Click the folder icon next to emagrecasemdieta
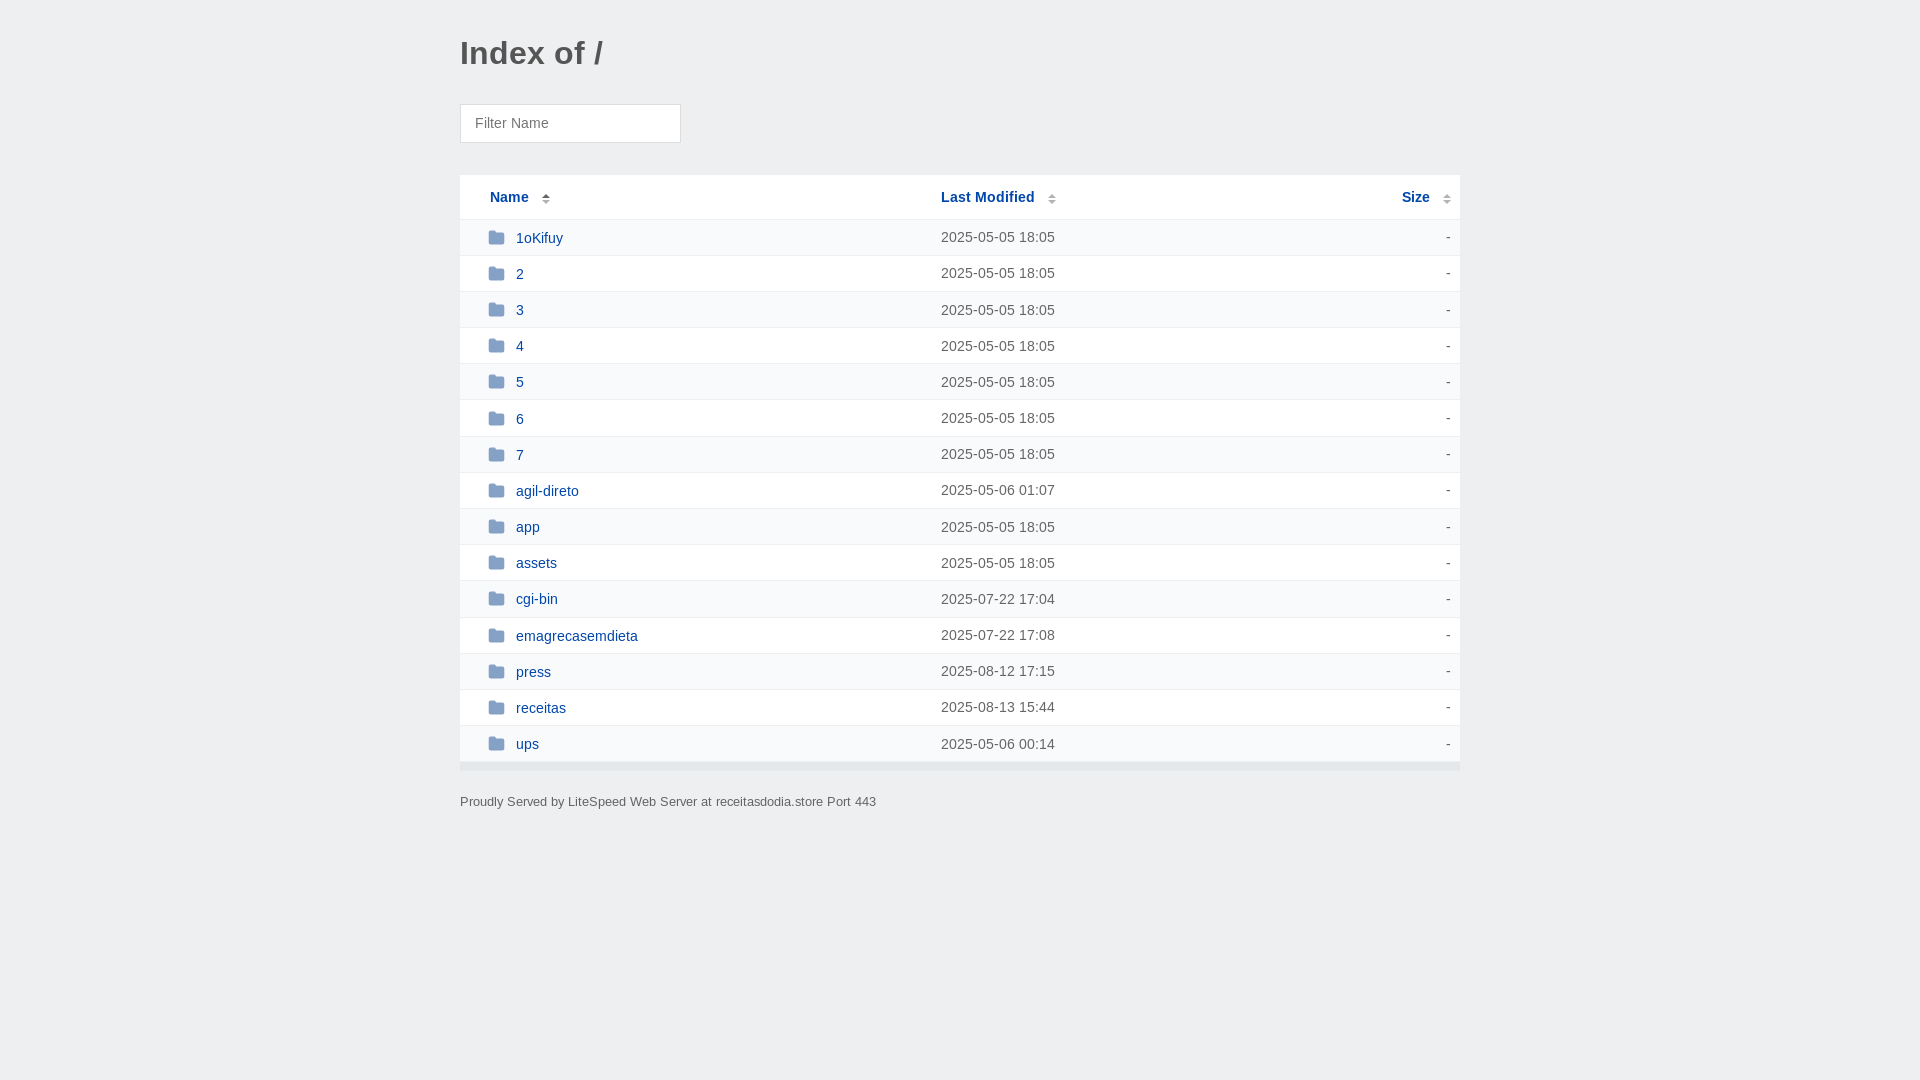This screenshot has height=1080, width=1920. coord(496,635)
